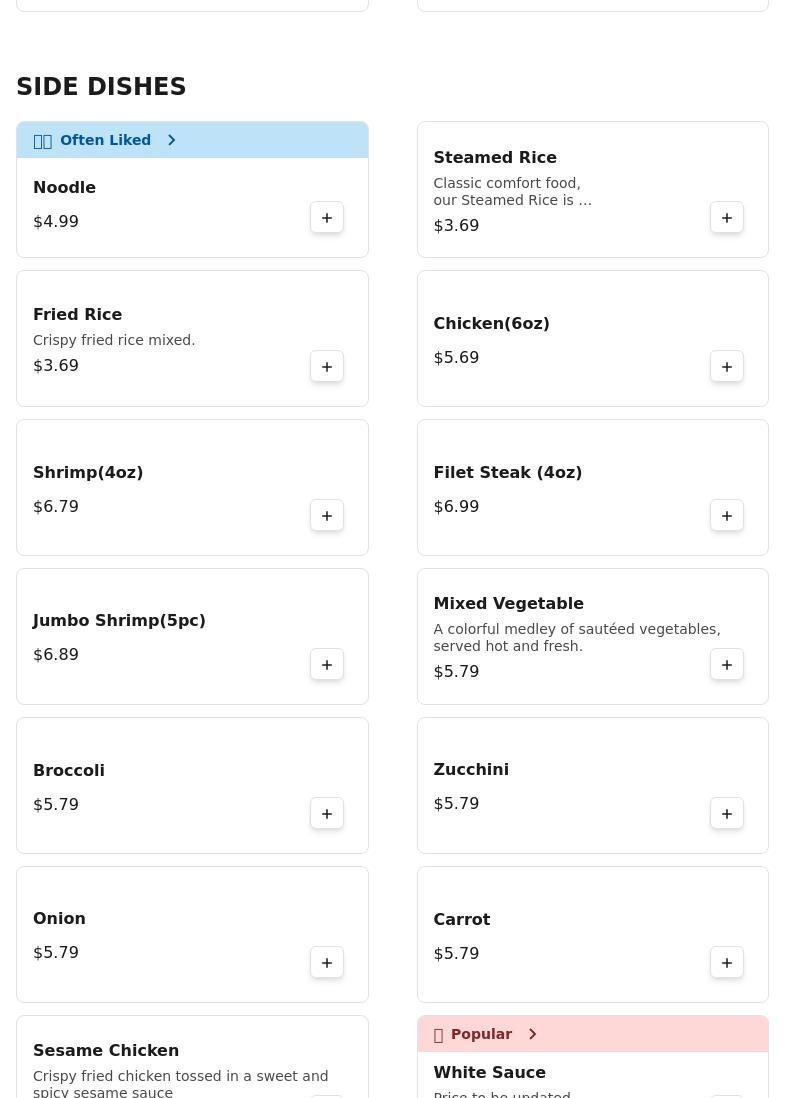Add Carrot side to order

point(727,963)
